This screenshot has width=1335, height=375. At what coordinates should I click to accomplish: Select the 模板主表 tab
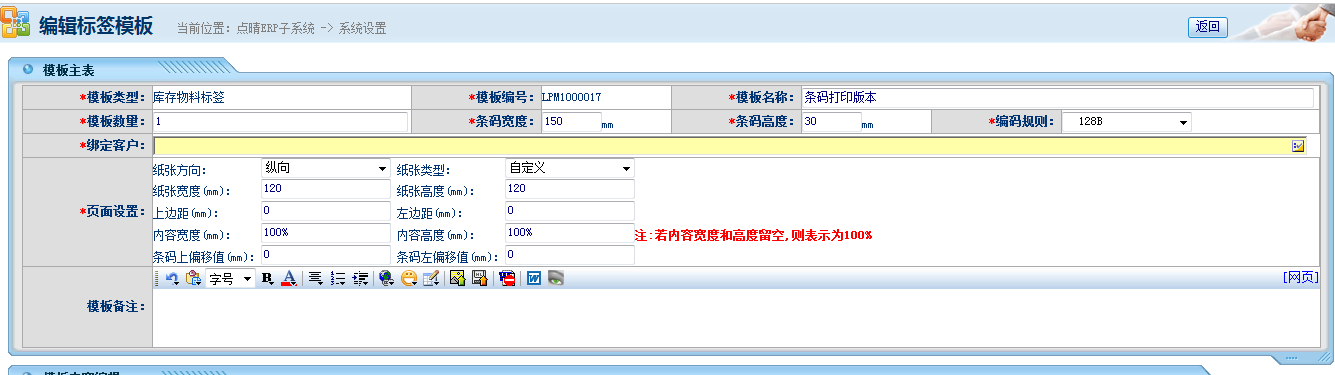click(x=69, y=70)
